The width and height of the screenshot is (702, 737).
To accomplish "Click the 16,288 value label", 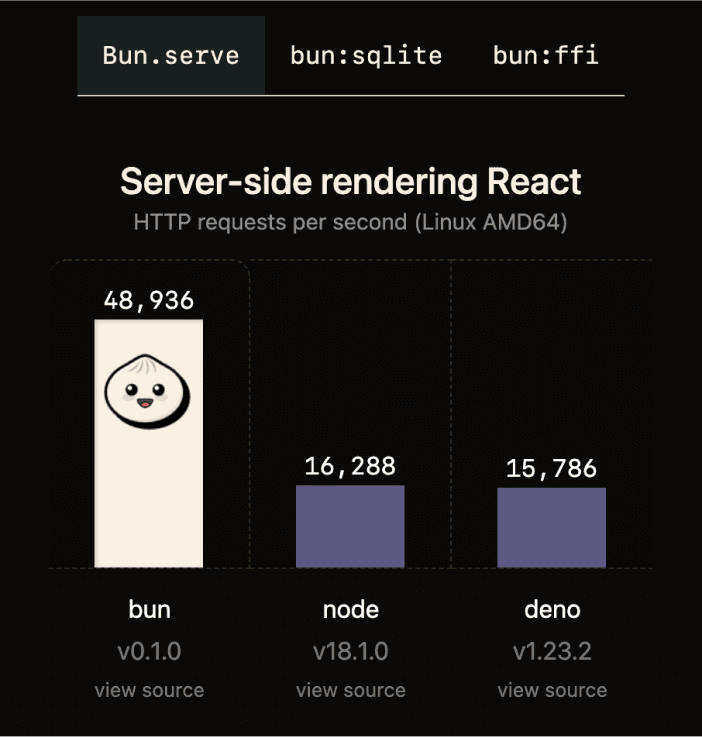I will pyautogui.click(x=350, y=466).
